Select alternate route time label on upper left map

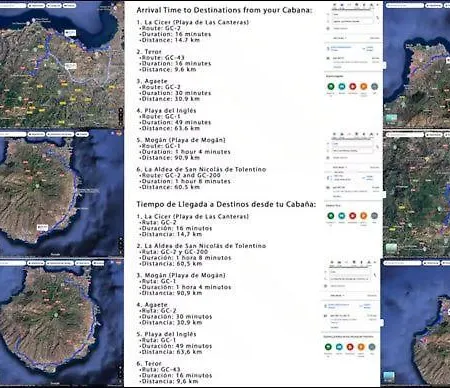(x=70, y=66)
